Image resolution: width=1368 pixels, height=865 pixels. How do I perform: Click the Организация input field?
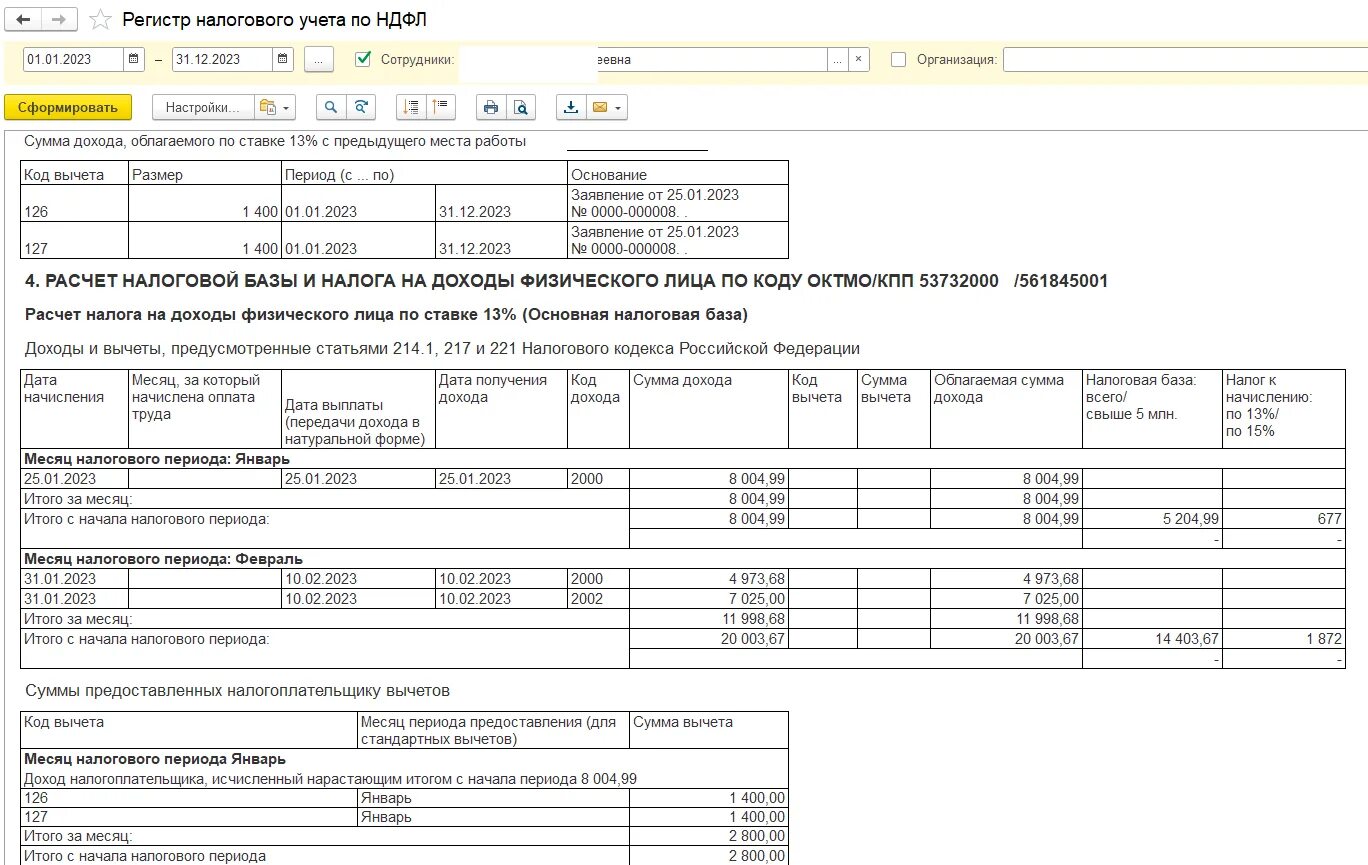(1185, 59)
